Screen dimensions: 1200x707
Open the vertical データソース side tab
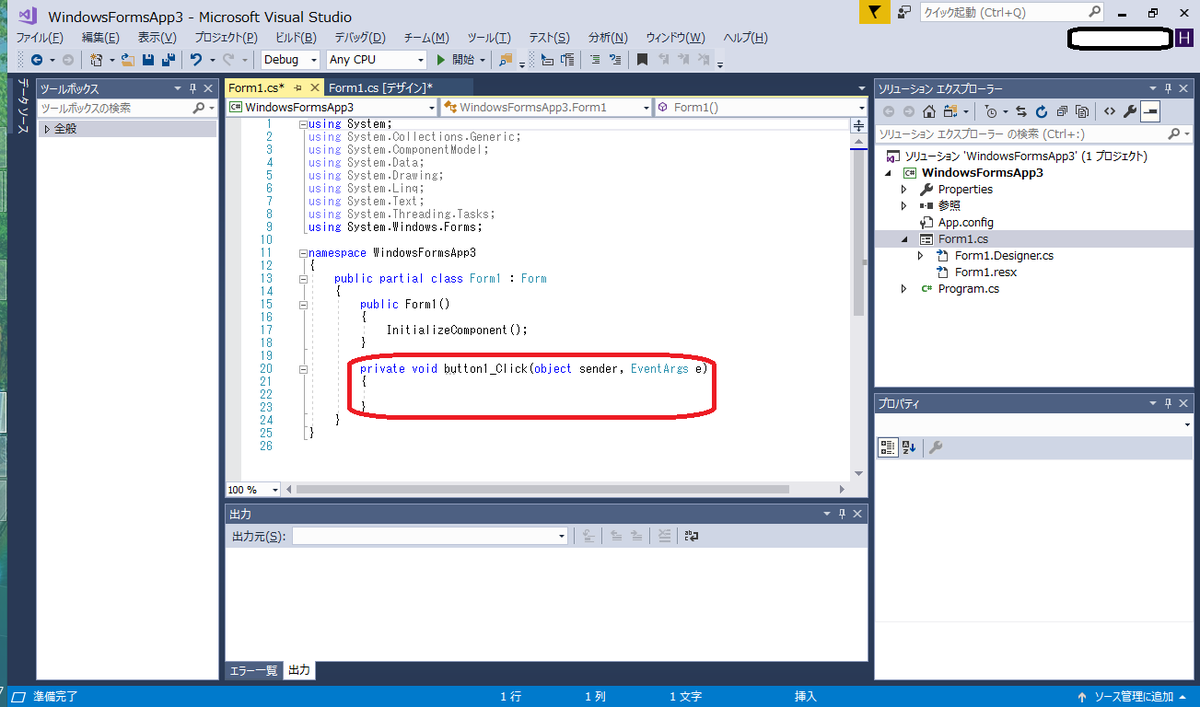coord(23,108)
